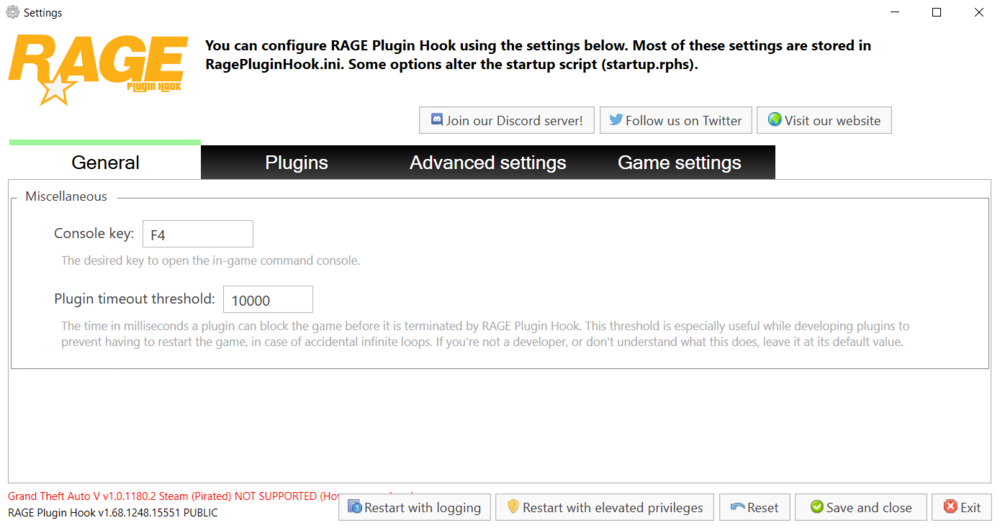Click the Settings gear icon in title bar
The image size is (1000, 528).
point(13,12)
